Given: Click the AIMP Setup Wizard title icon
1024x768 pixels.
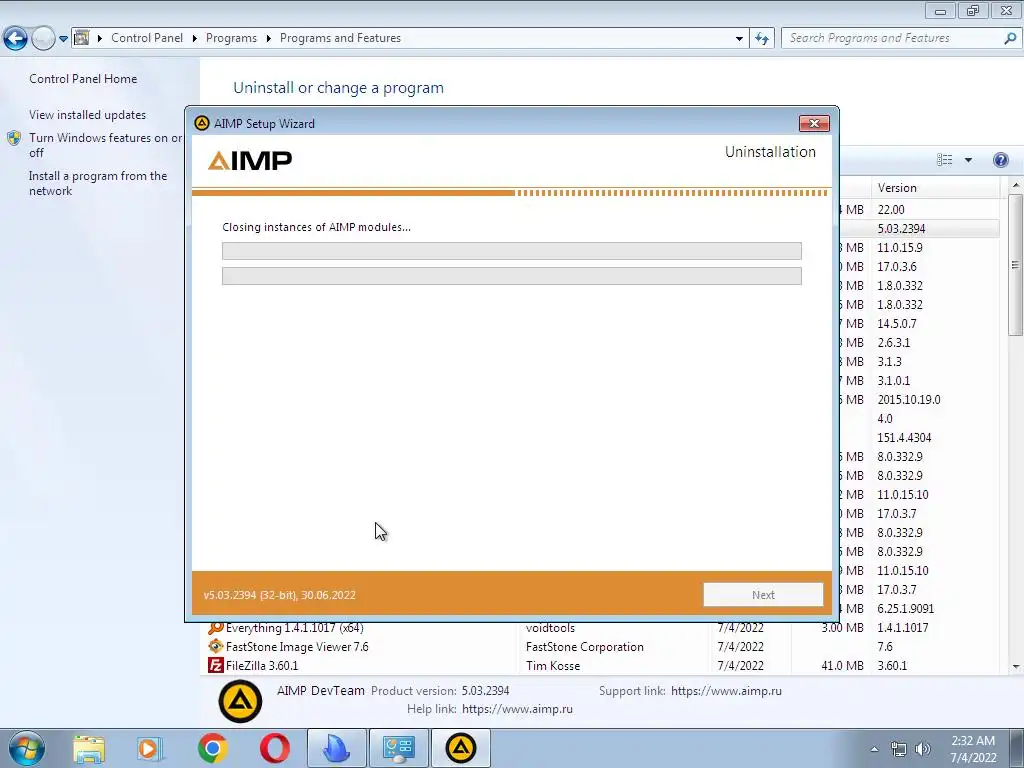Looking at the screenshot, I should tap(202, 123).
